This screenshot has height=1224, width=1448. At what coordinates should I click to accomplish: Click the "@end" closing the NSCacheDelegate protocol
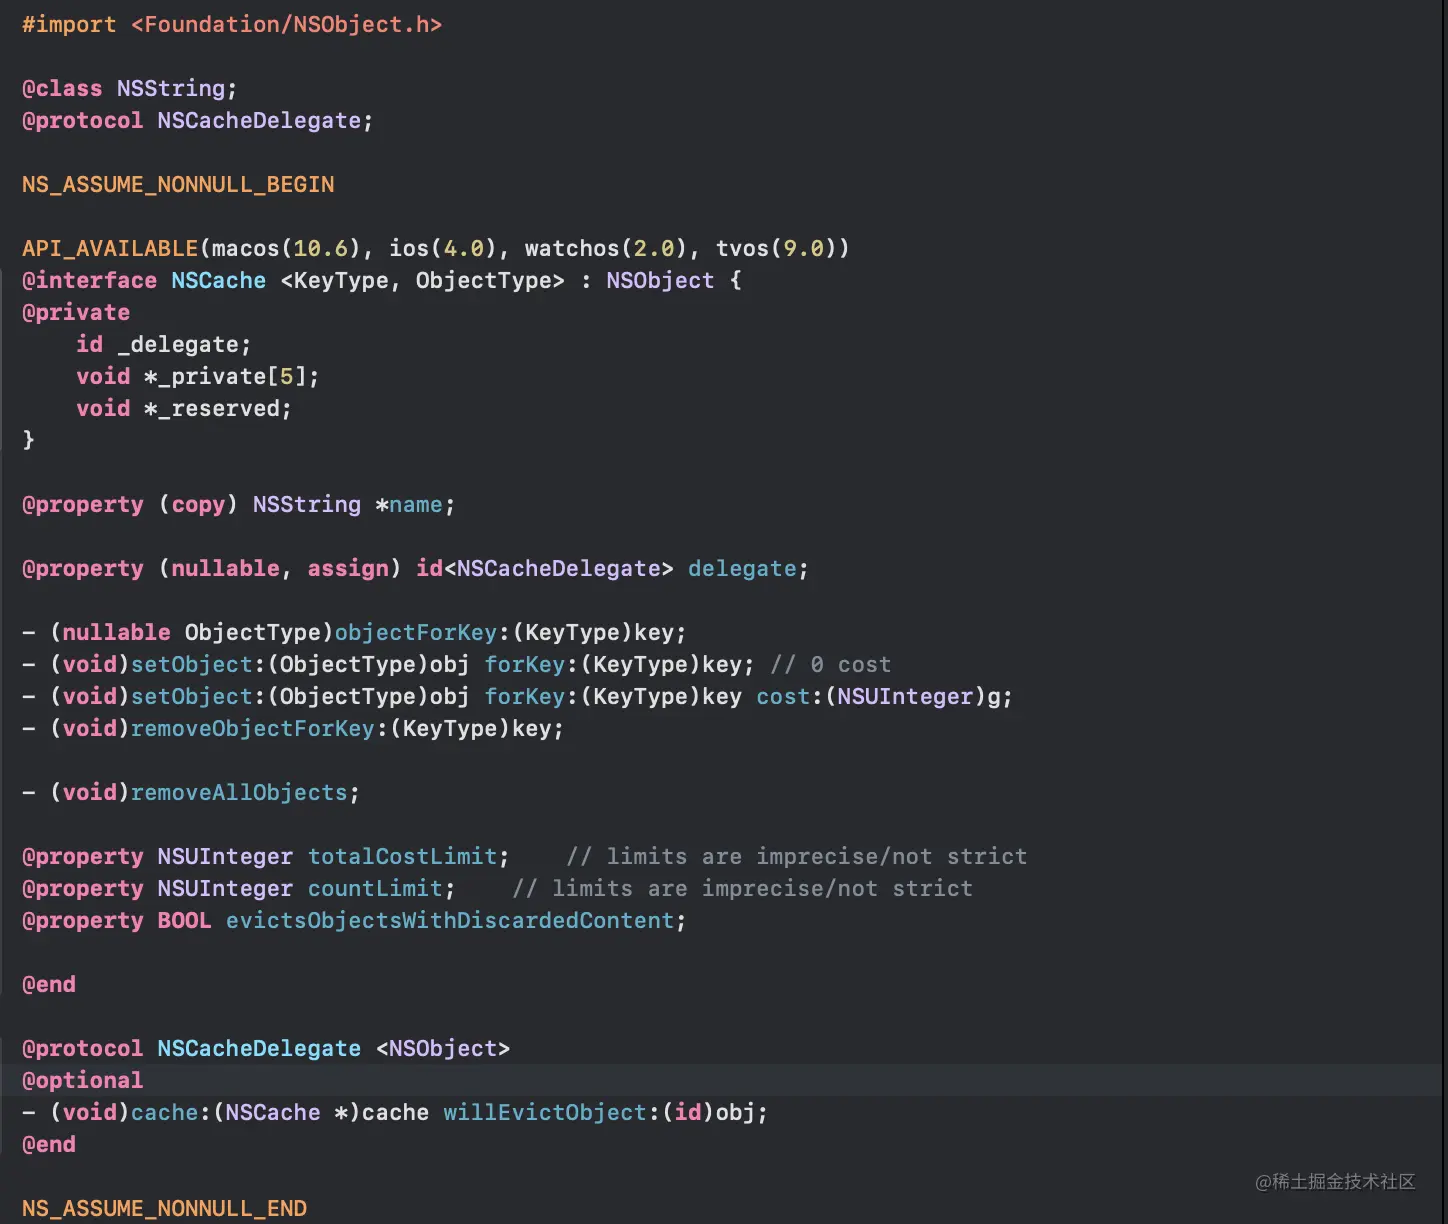click(49, 1144)
